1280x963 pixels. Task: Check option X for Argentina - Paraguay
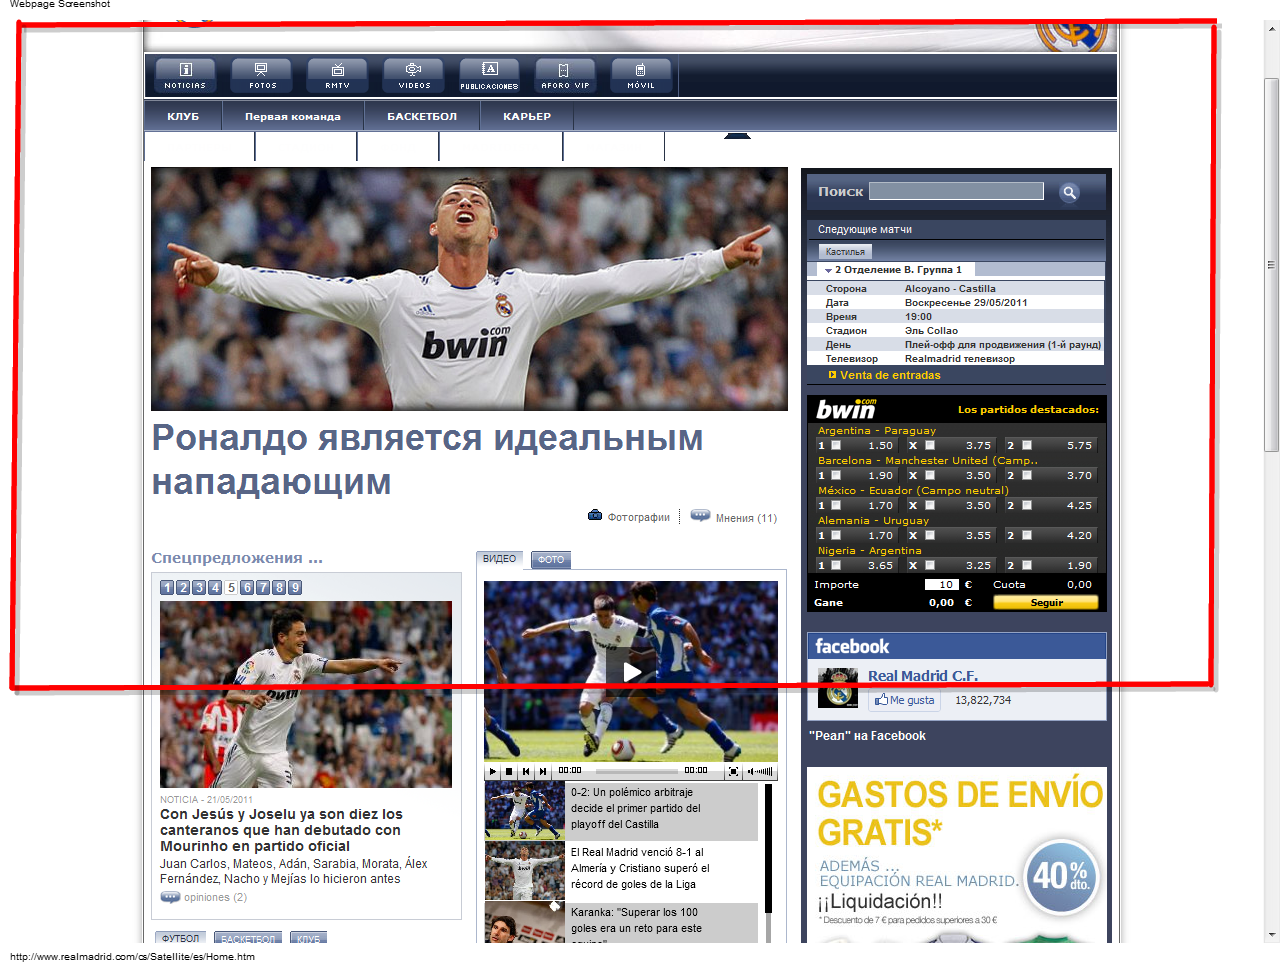click(930, 446)
